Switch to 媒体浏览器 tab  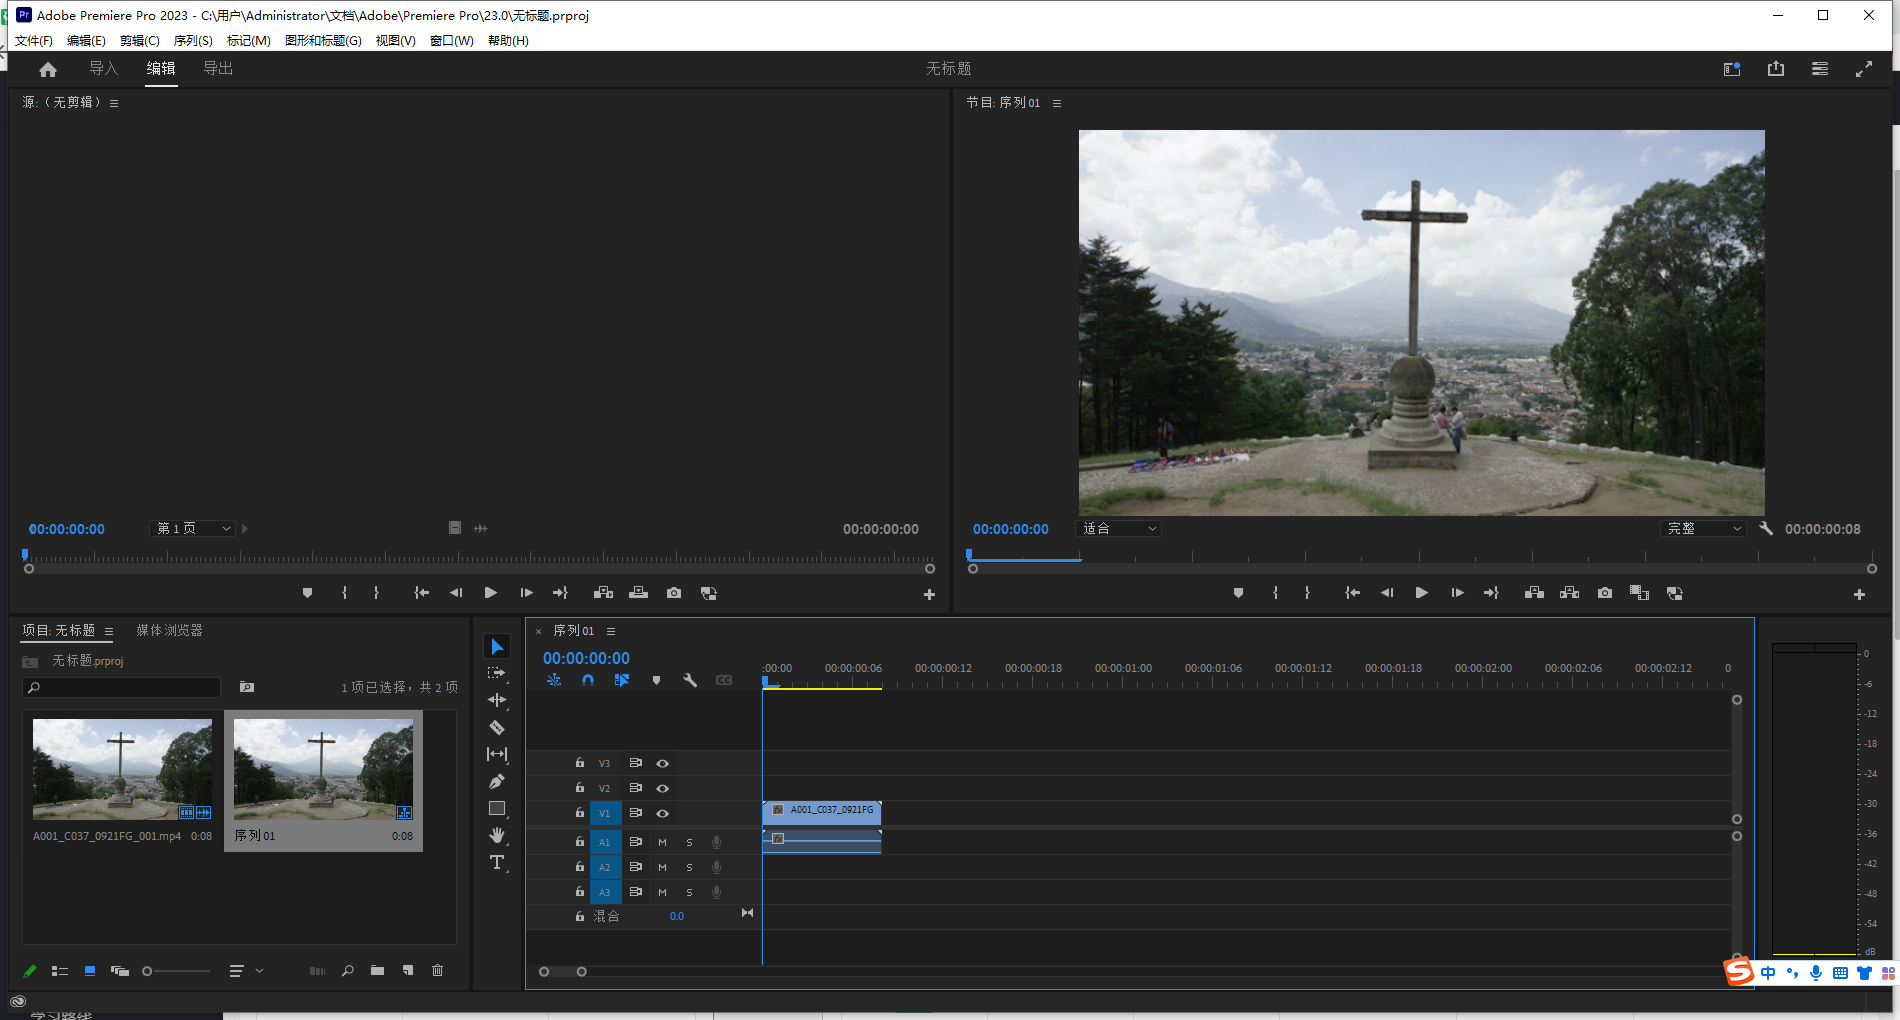click(x=169, y=630)
